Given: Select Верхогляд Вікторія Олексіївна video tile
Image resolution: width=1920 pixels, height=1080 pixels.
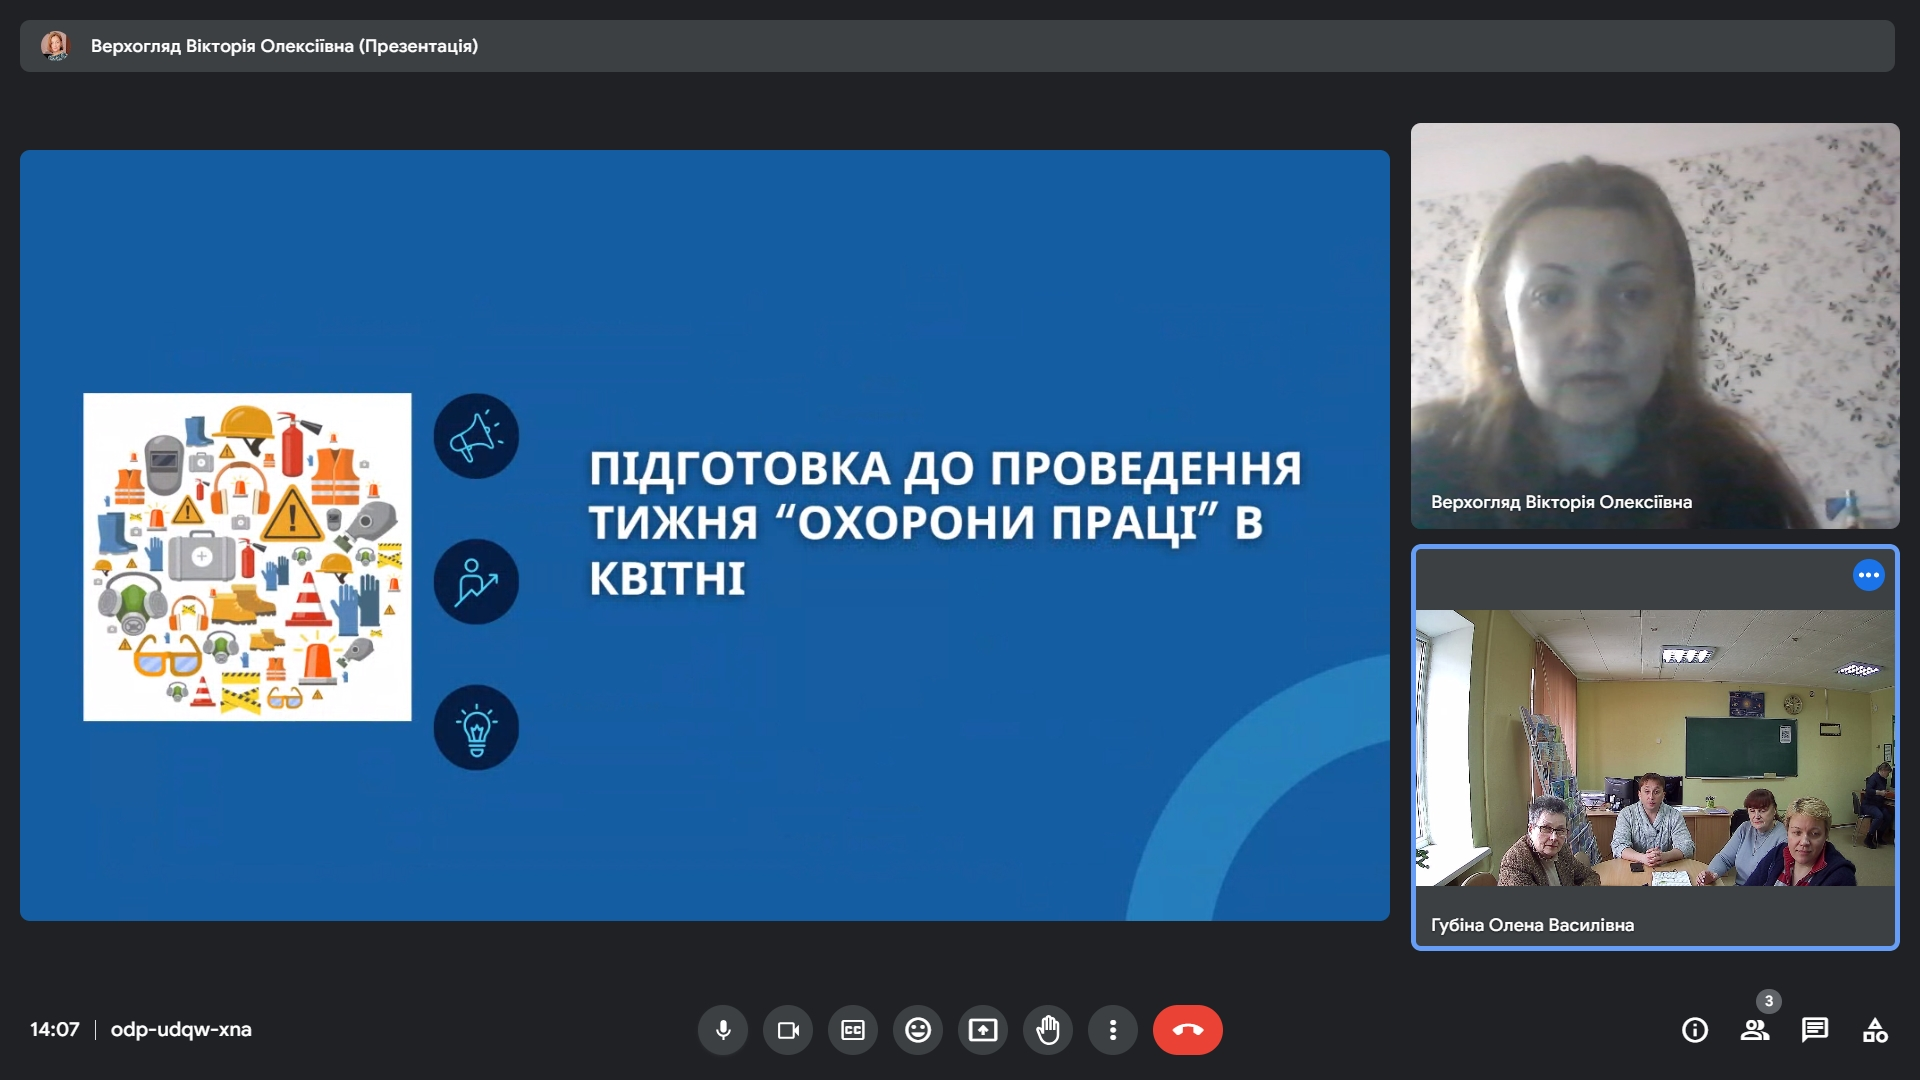Looking at the screenshot, I should coord(1655,326).
